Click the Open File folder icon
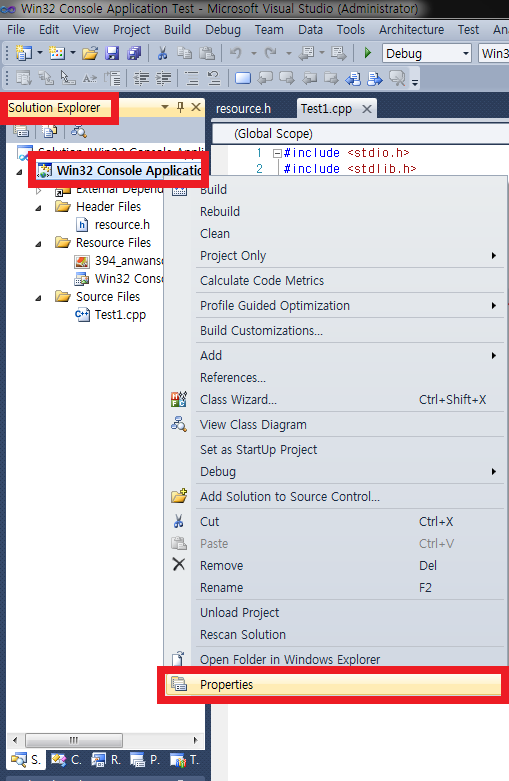 pyautogui.click(x=90, y=53)
